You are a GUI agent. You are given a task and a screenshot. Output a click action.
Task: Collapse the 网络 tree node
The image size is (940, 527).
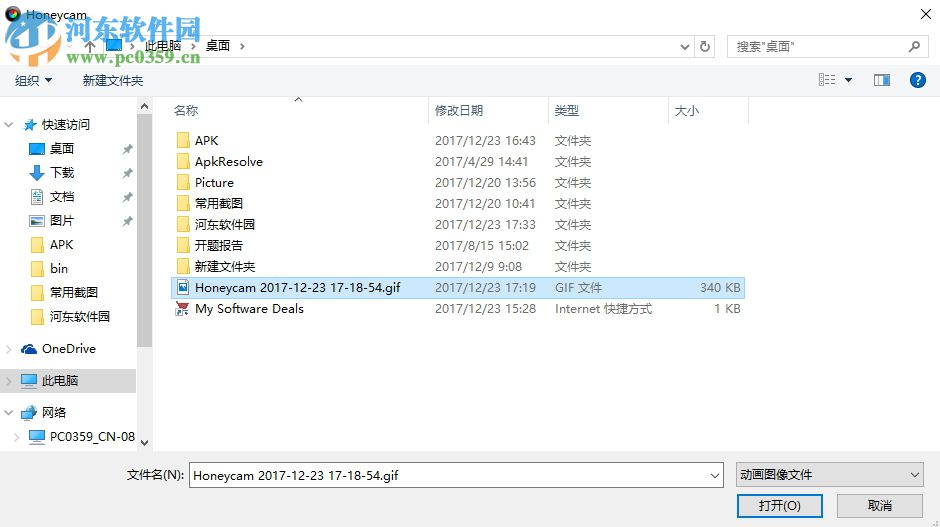(8, 412)
